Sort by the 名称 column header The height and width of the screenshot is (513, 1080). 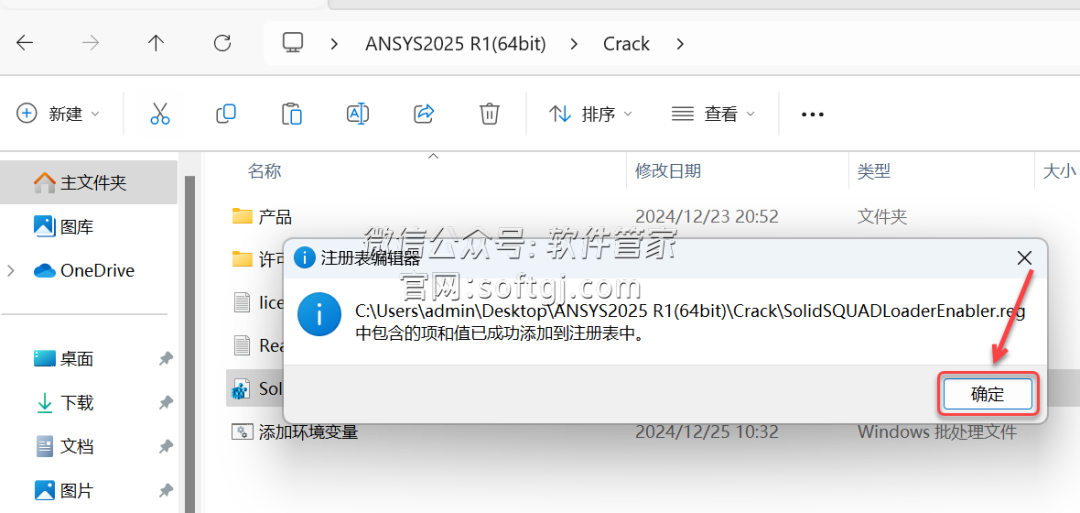tap(264, 171)
